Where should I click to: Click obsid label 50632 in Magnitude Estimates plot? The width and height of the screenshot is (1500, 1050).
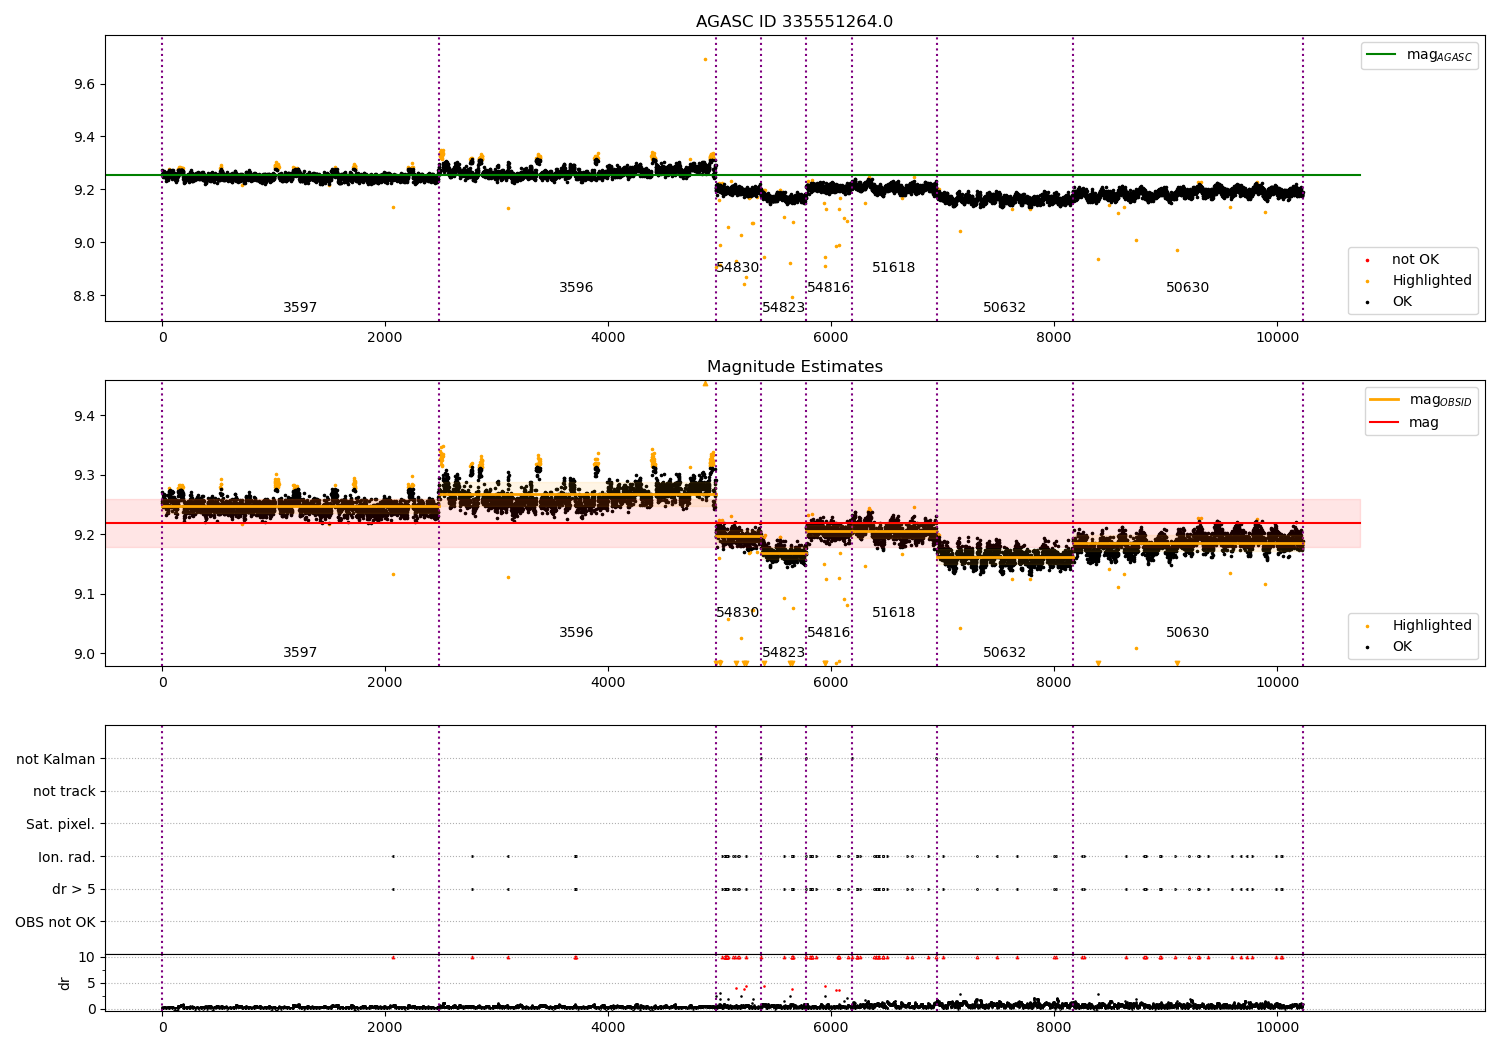point(1005,653)
